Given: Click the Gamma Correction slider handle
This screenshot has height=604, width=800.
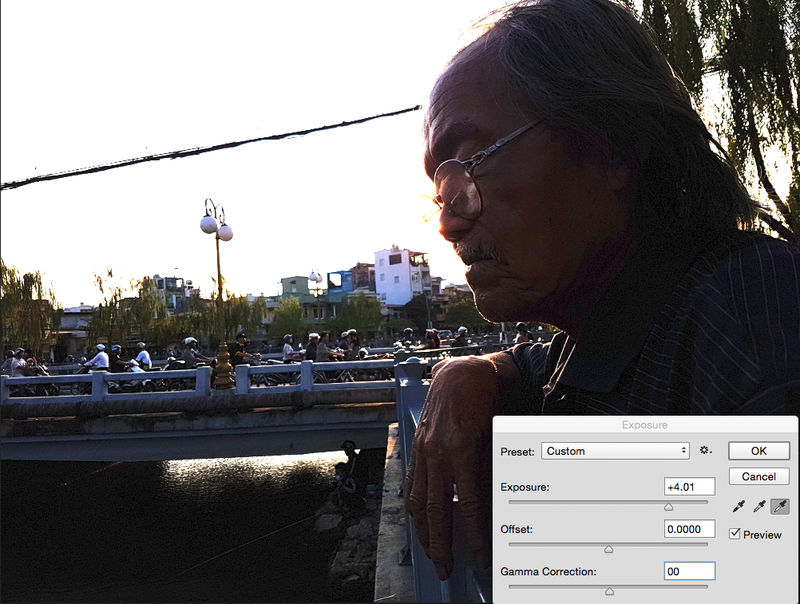Looking at the screenshot, I should tap(608, 592).
